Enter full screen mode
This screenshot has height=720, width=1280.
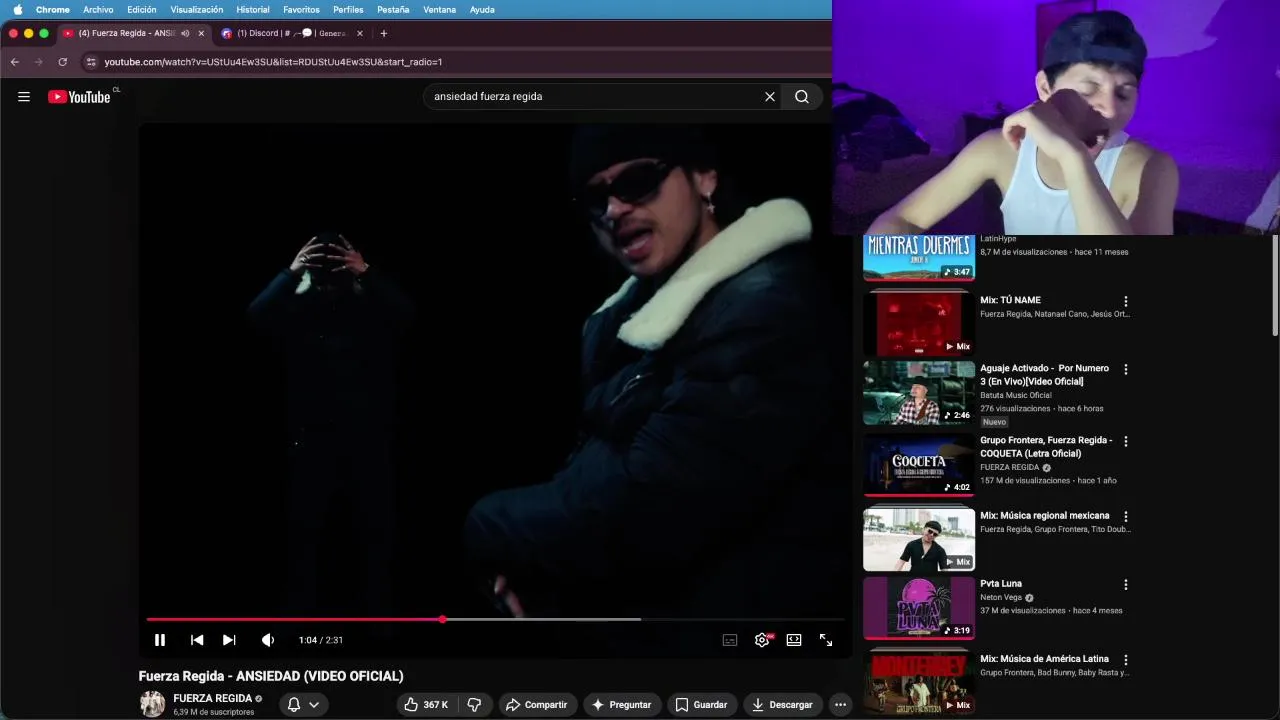click(x=826, y=640)
